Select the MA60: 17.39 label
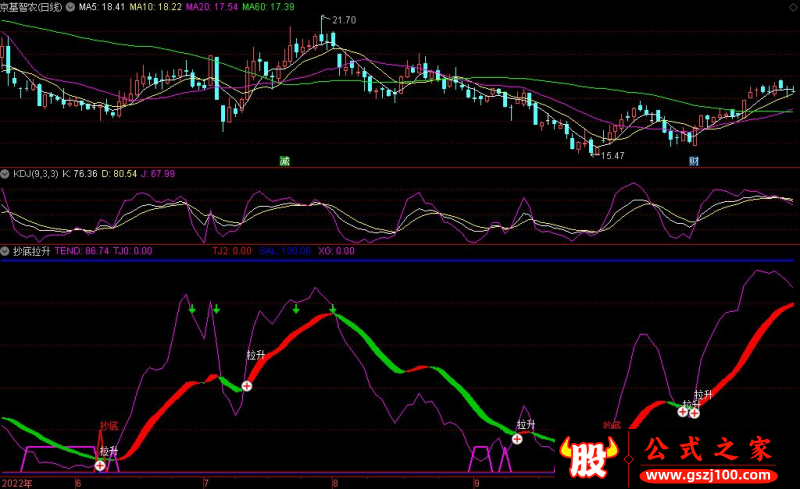This screenshot has width=800, height=489. tap(268, 7)
